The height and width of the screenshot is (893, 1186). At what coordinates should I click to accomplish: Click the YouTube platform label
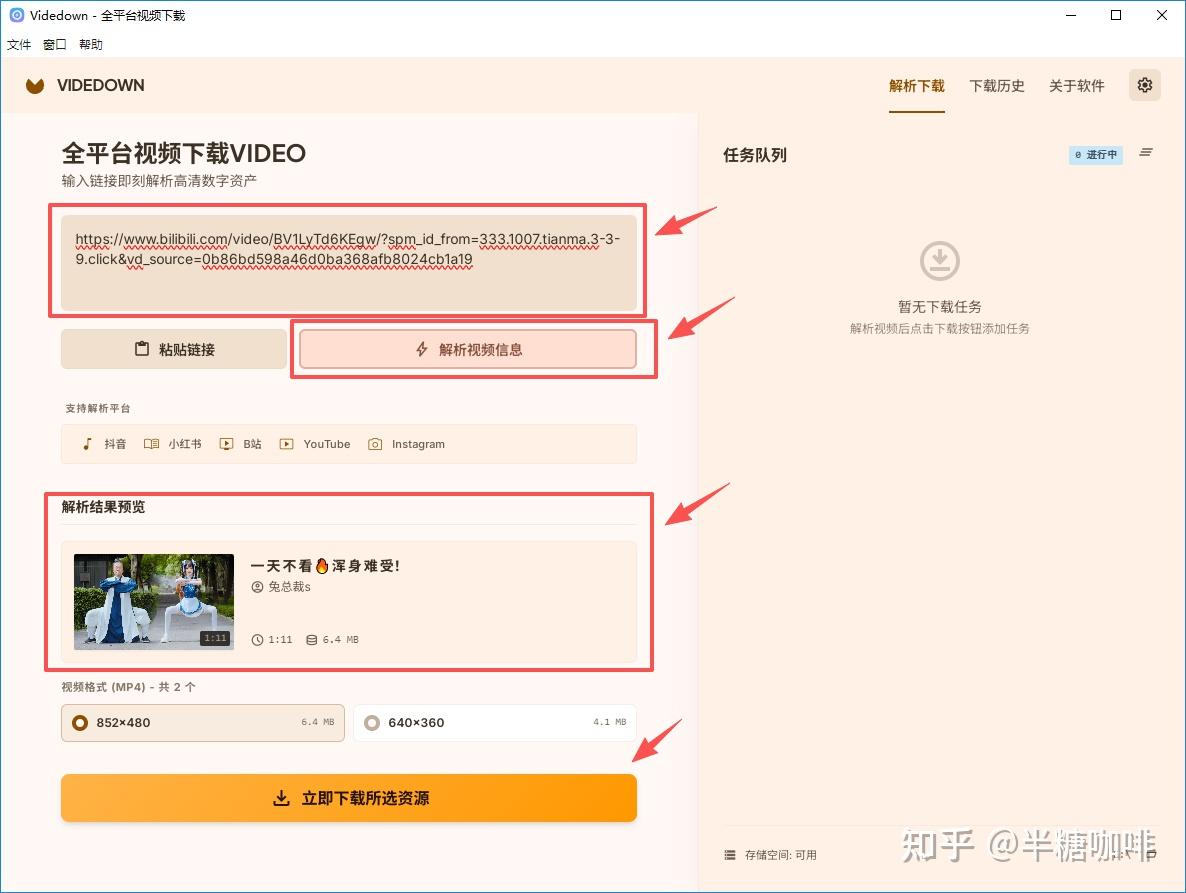pos(327,444)
